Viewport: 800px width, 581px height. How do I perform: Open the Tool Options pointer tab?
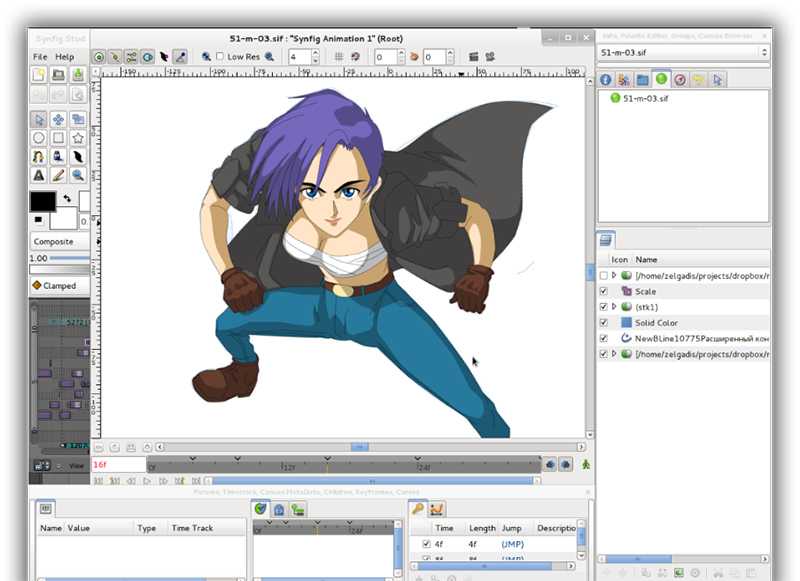point(718,80)
